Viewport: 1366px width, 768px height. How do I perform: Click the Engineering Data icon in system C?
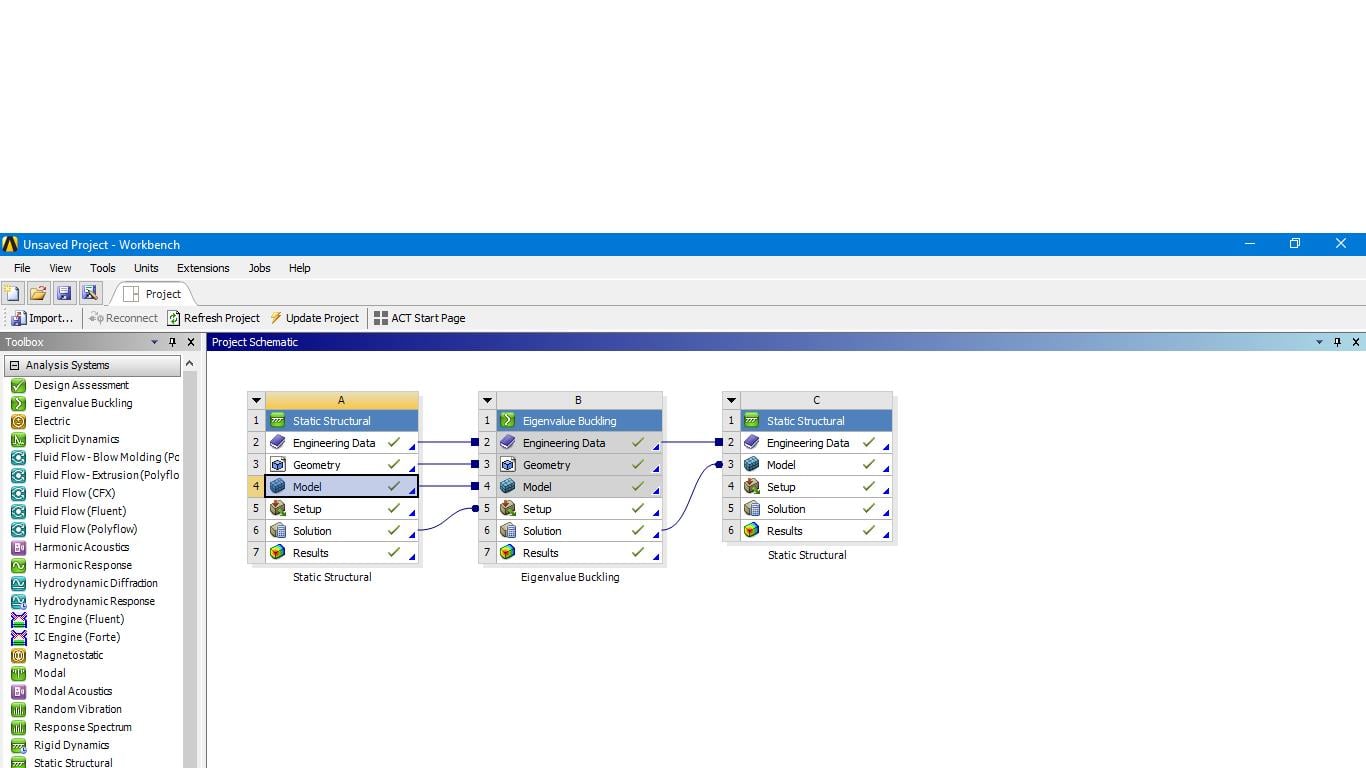tap(752, 443)
